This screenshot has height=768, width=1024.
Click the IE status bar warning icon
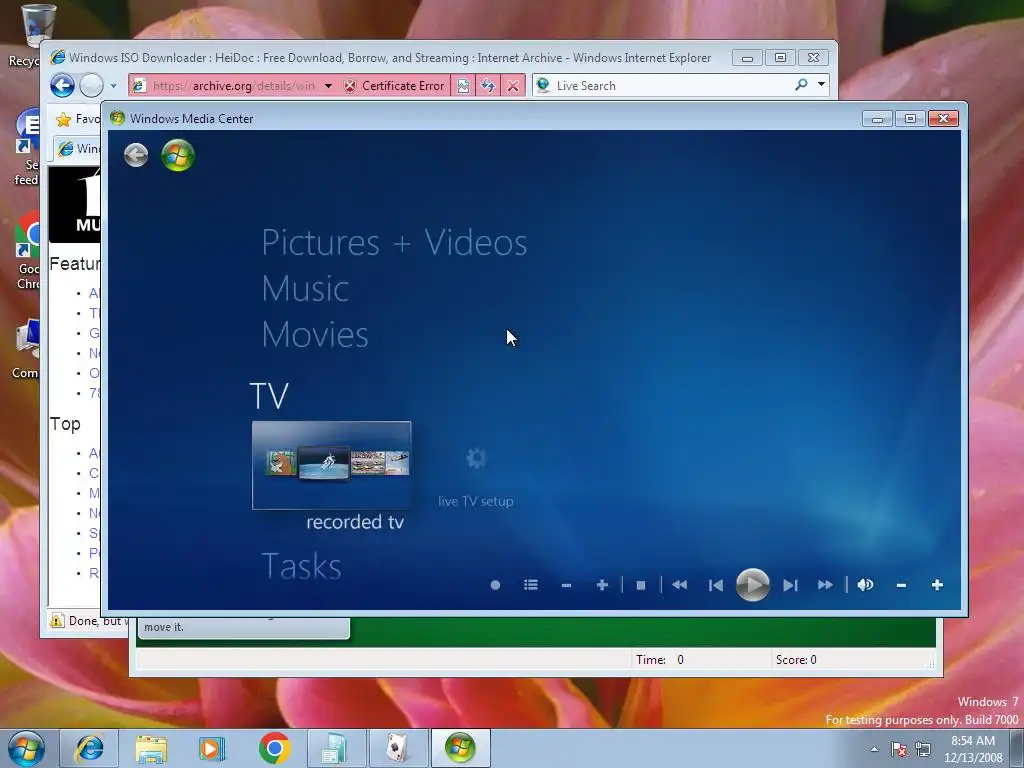(57, 620)
